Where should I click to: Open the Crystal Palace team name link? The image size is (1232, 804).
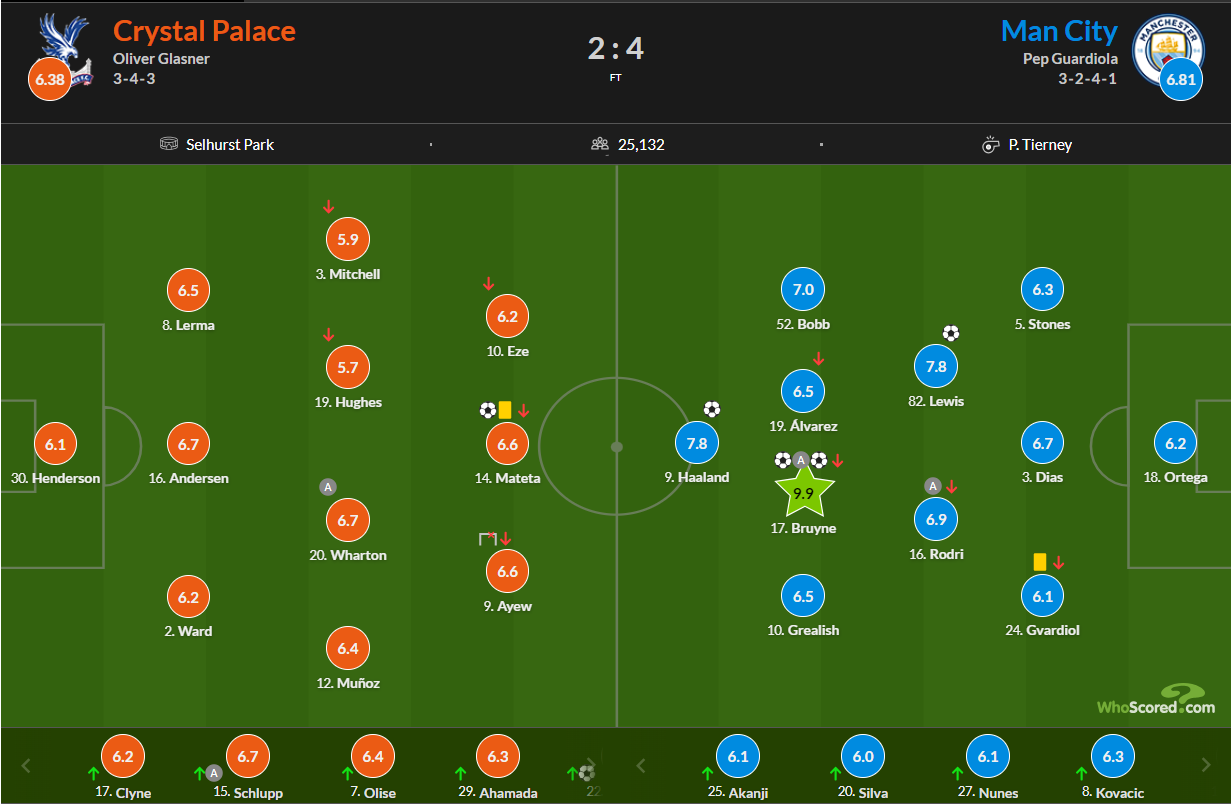click(x=204, y=31)
